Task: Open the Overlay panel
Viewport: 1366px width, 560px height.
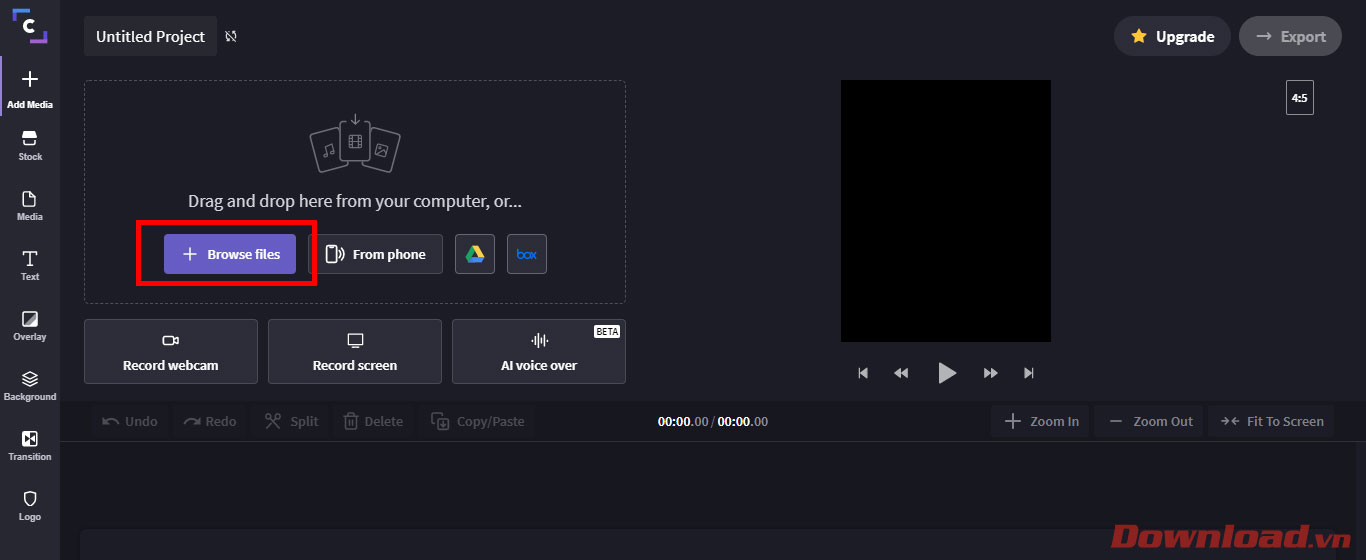Action: click(30, 325)
